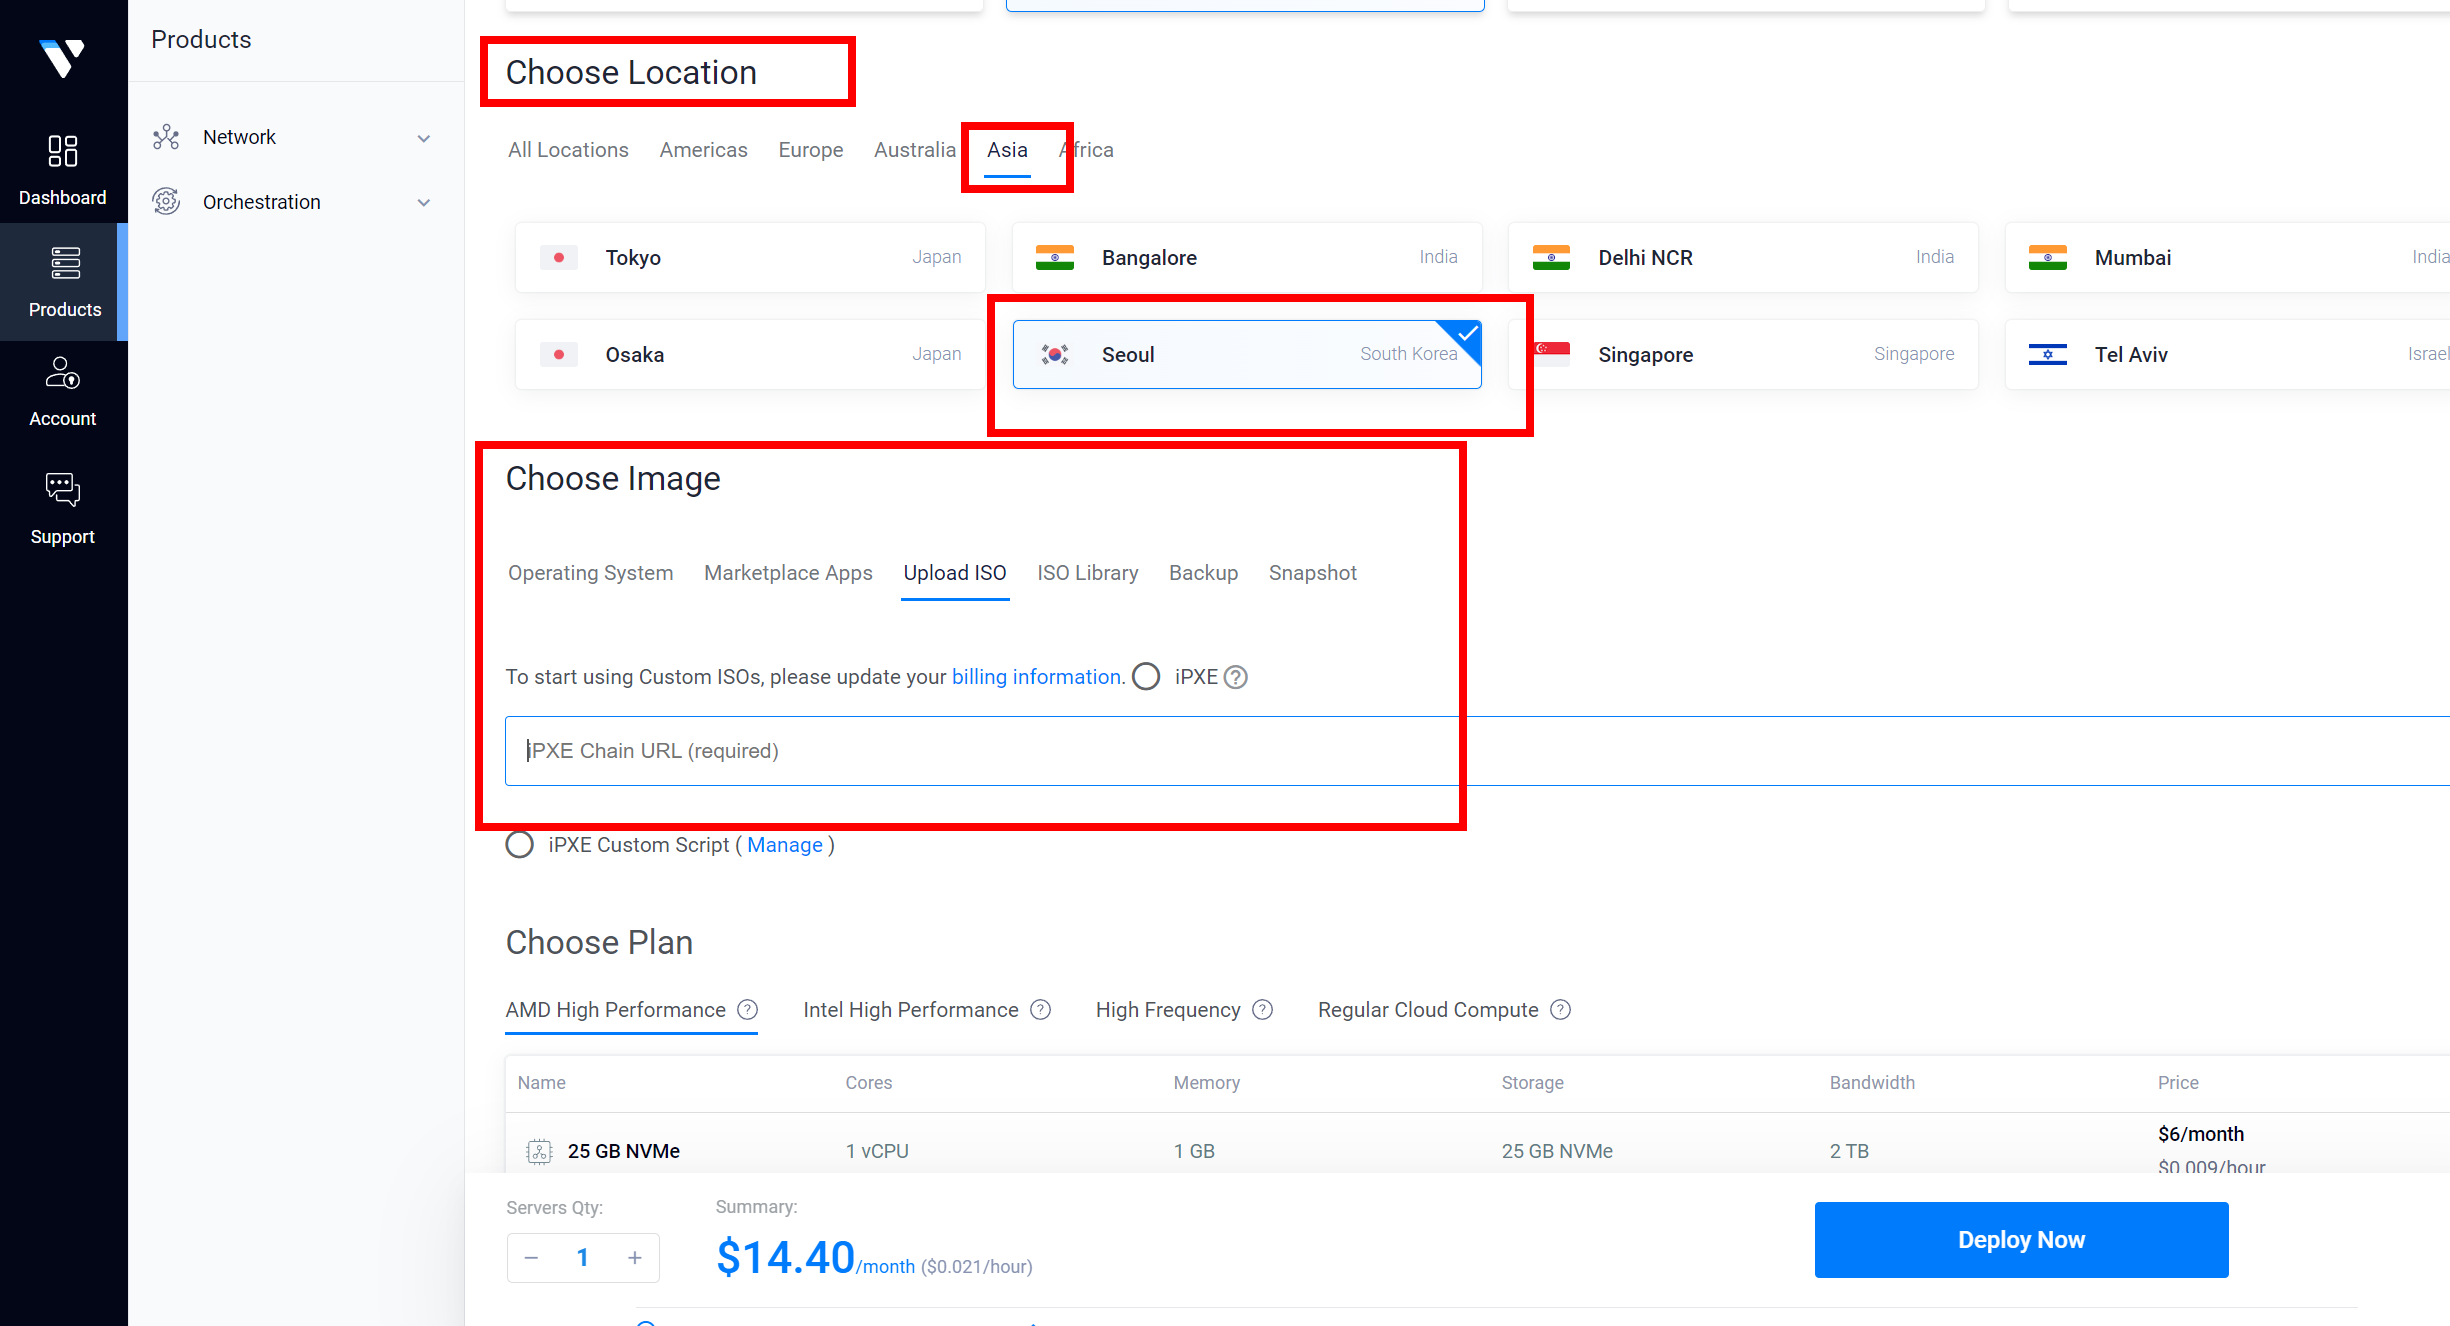Select iPXE Custom Script radio button
2450x1326 pixels.
pos(519,845)
